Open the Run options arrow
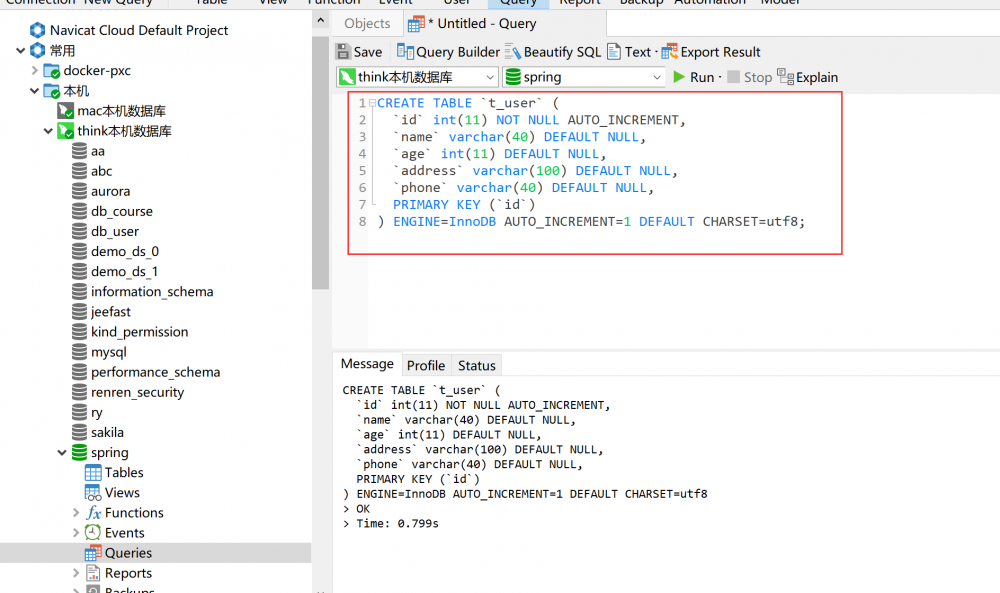Screen dimensions: 1000x593 720,77
